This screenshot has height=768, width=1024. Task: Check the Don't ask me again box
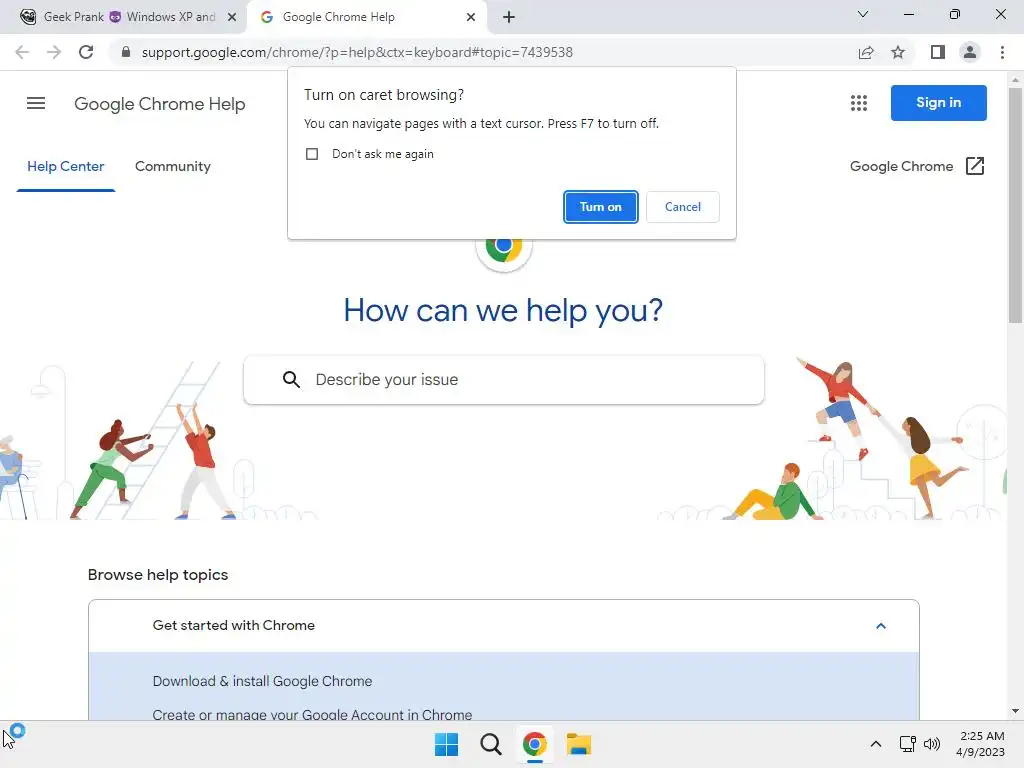click(x=312, y=154)
